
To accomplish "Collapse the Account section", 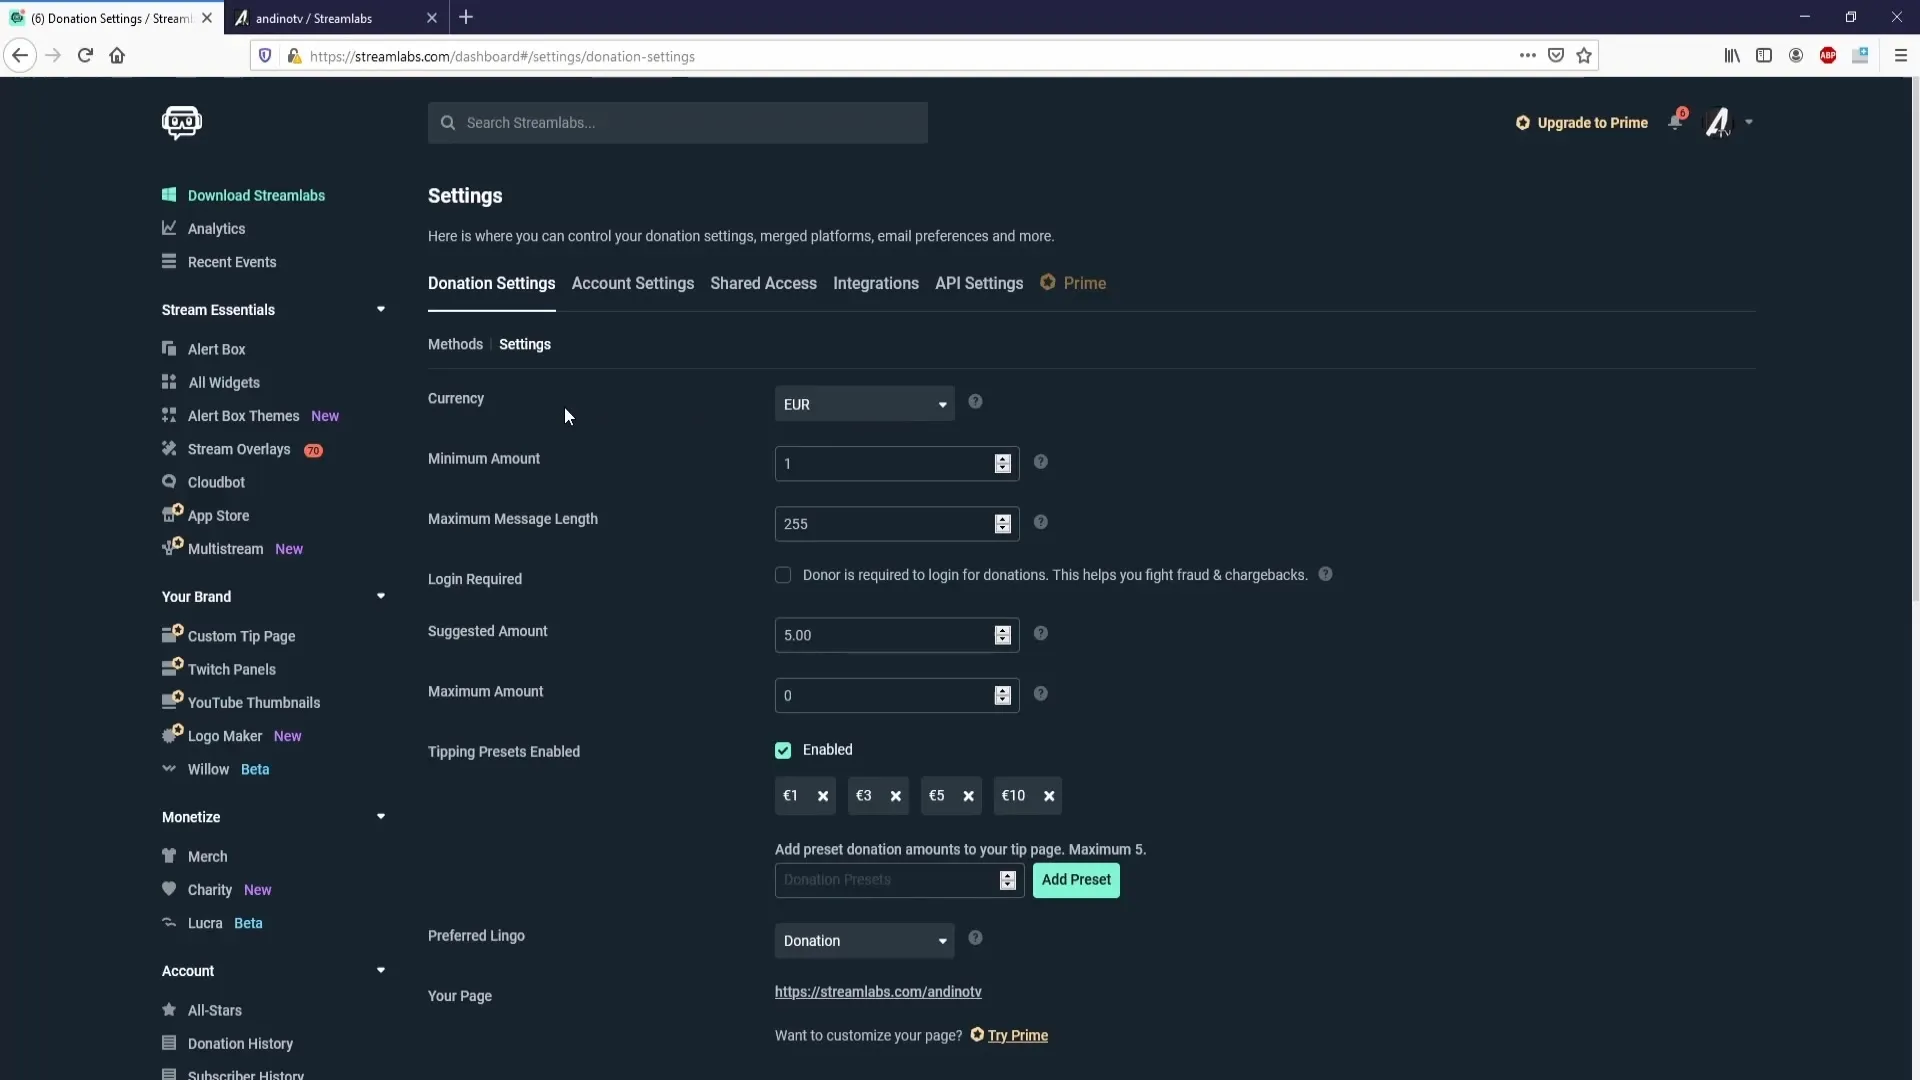I will 380,970.
